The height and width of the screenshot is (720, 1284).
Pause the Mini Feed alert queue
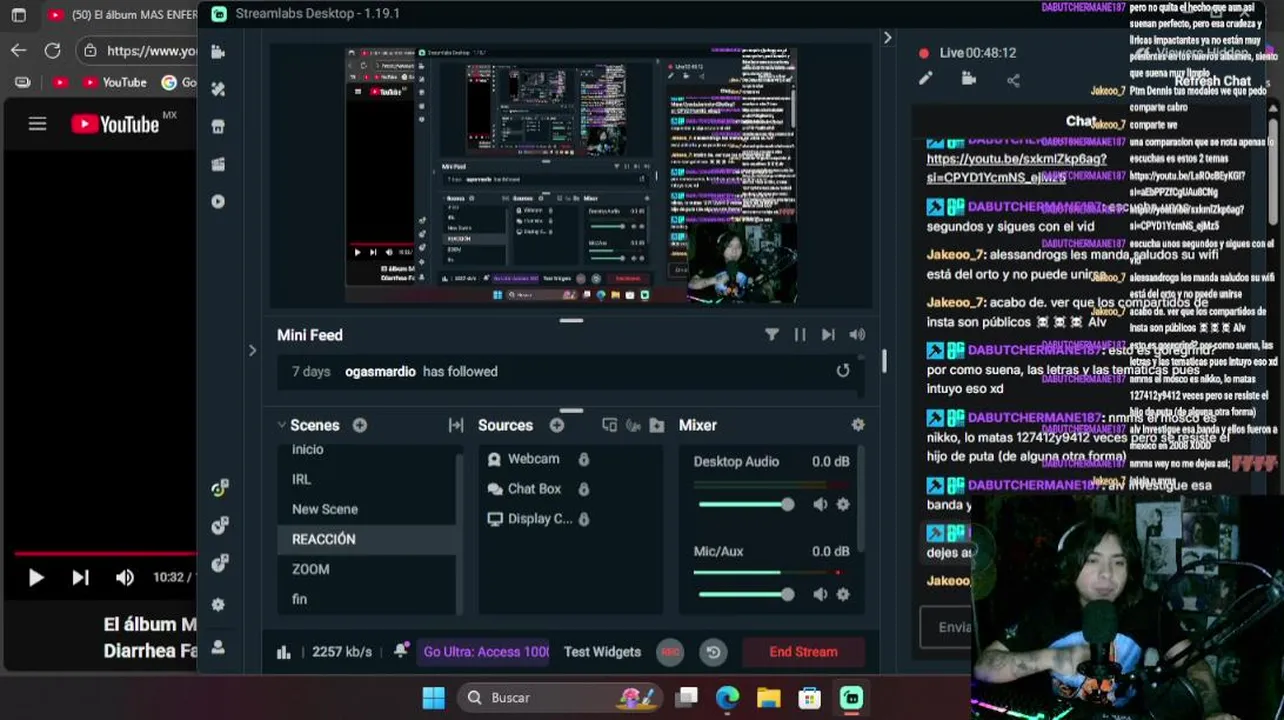coord(800,335)
